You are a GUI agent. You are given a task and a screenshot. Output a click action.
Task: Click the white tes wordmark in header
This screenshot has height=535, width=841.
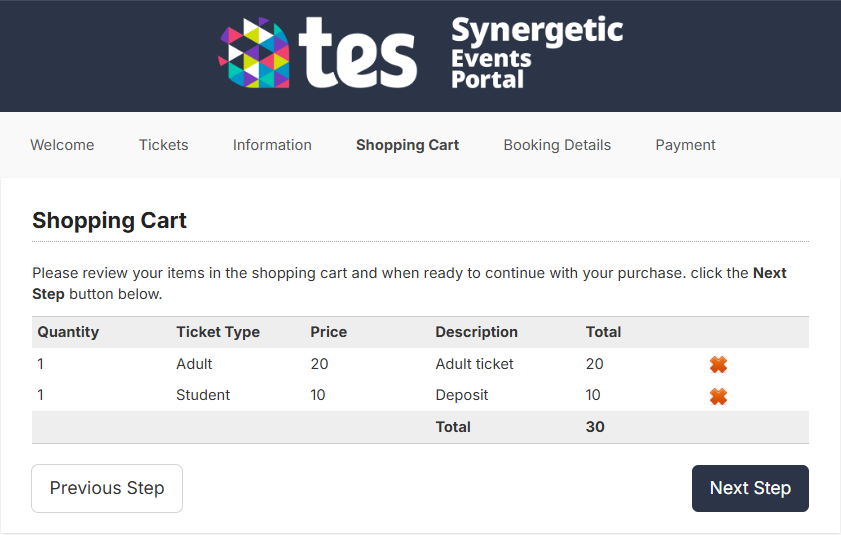357,52
